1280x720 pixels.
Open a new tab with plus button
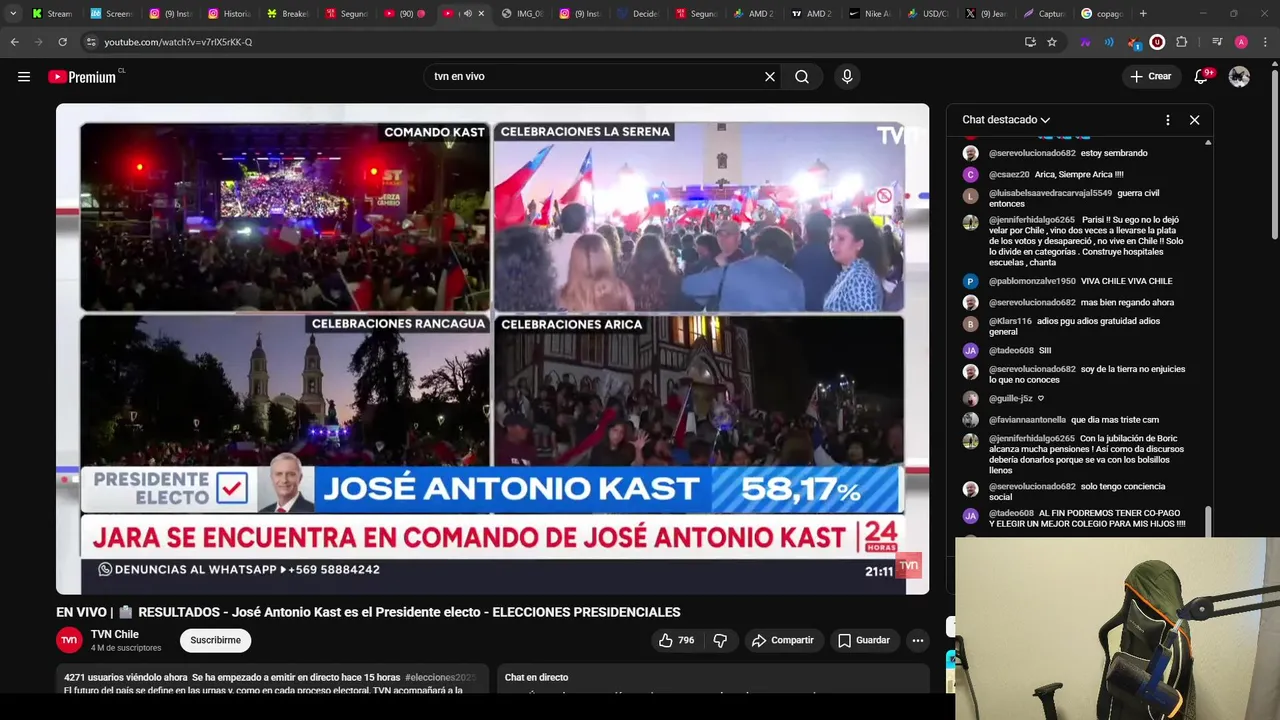pyautogui.click(x=1143, y=14)
